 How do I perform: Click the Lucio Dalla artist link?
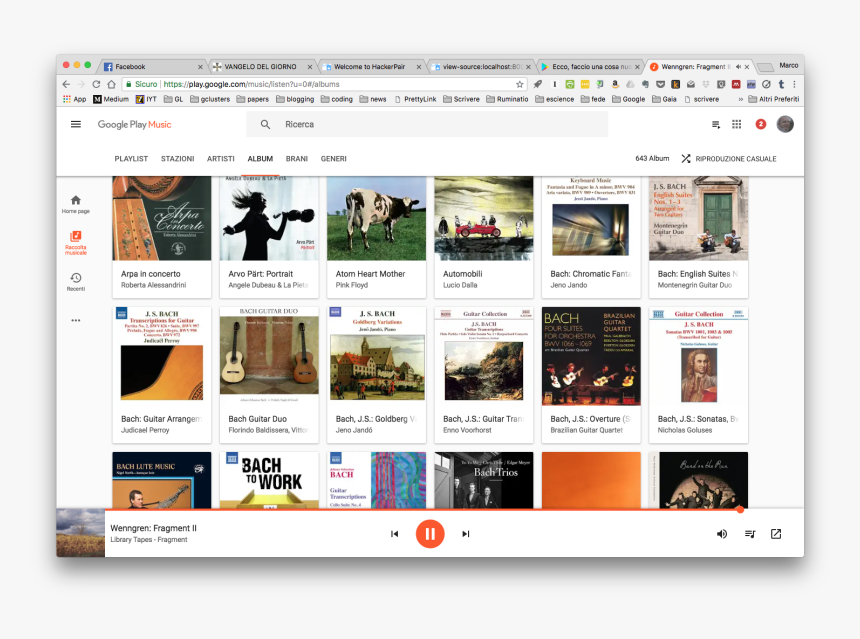(460, 285)
